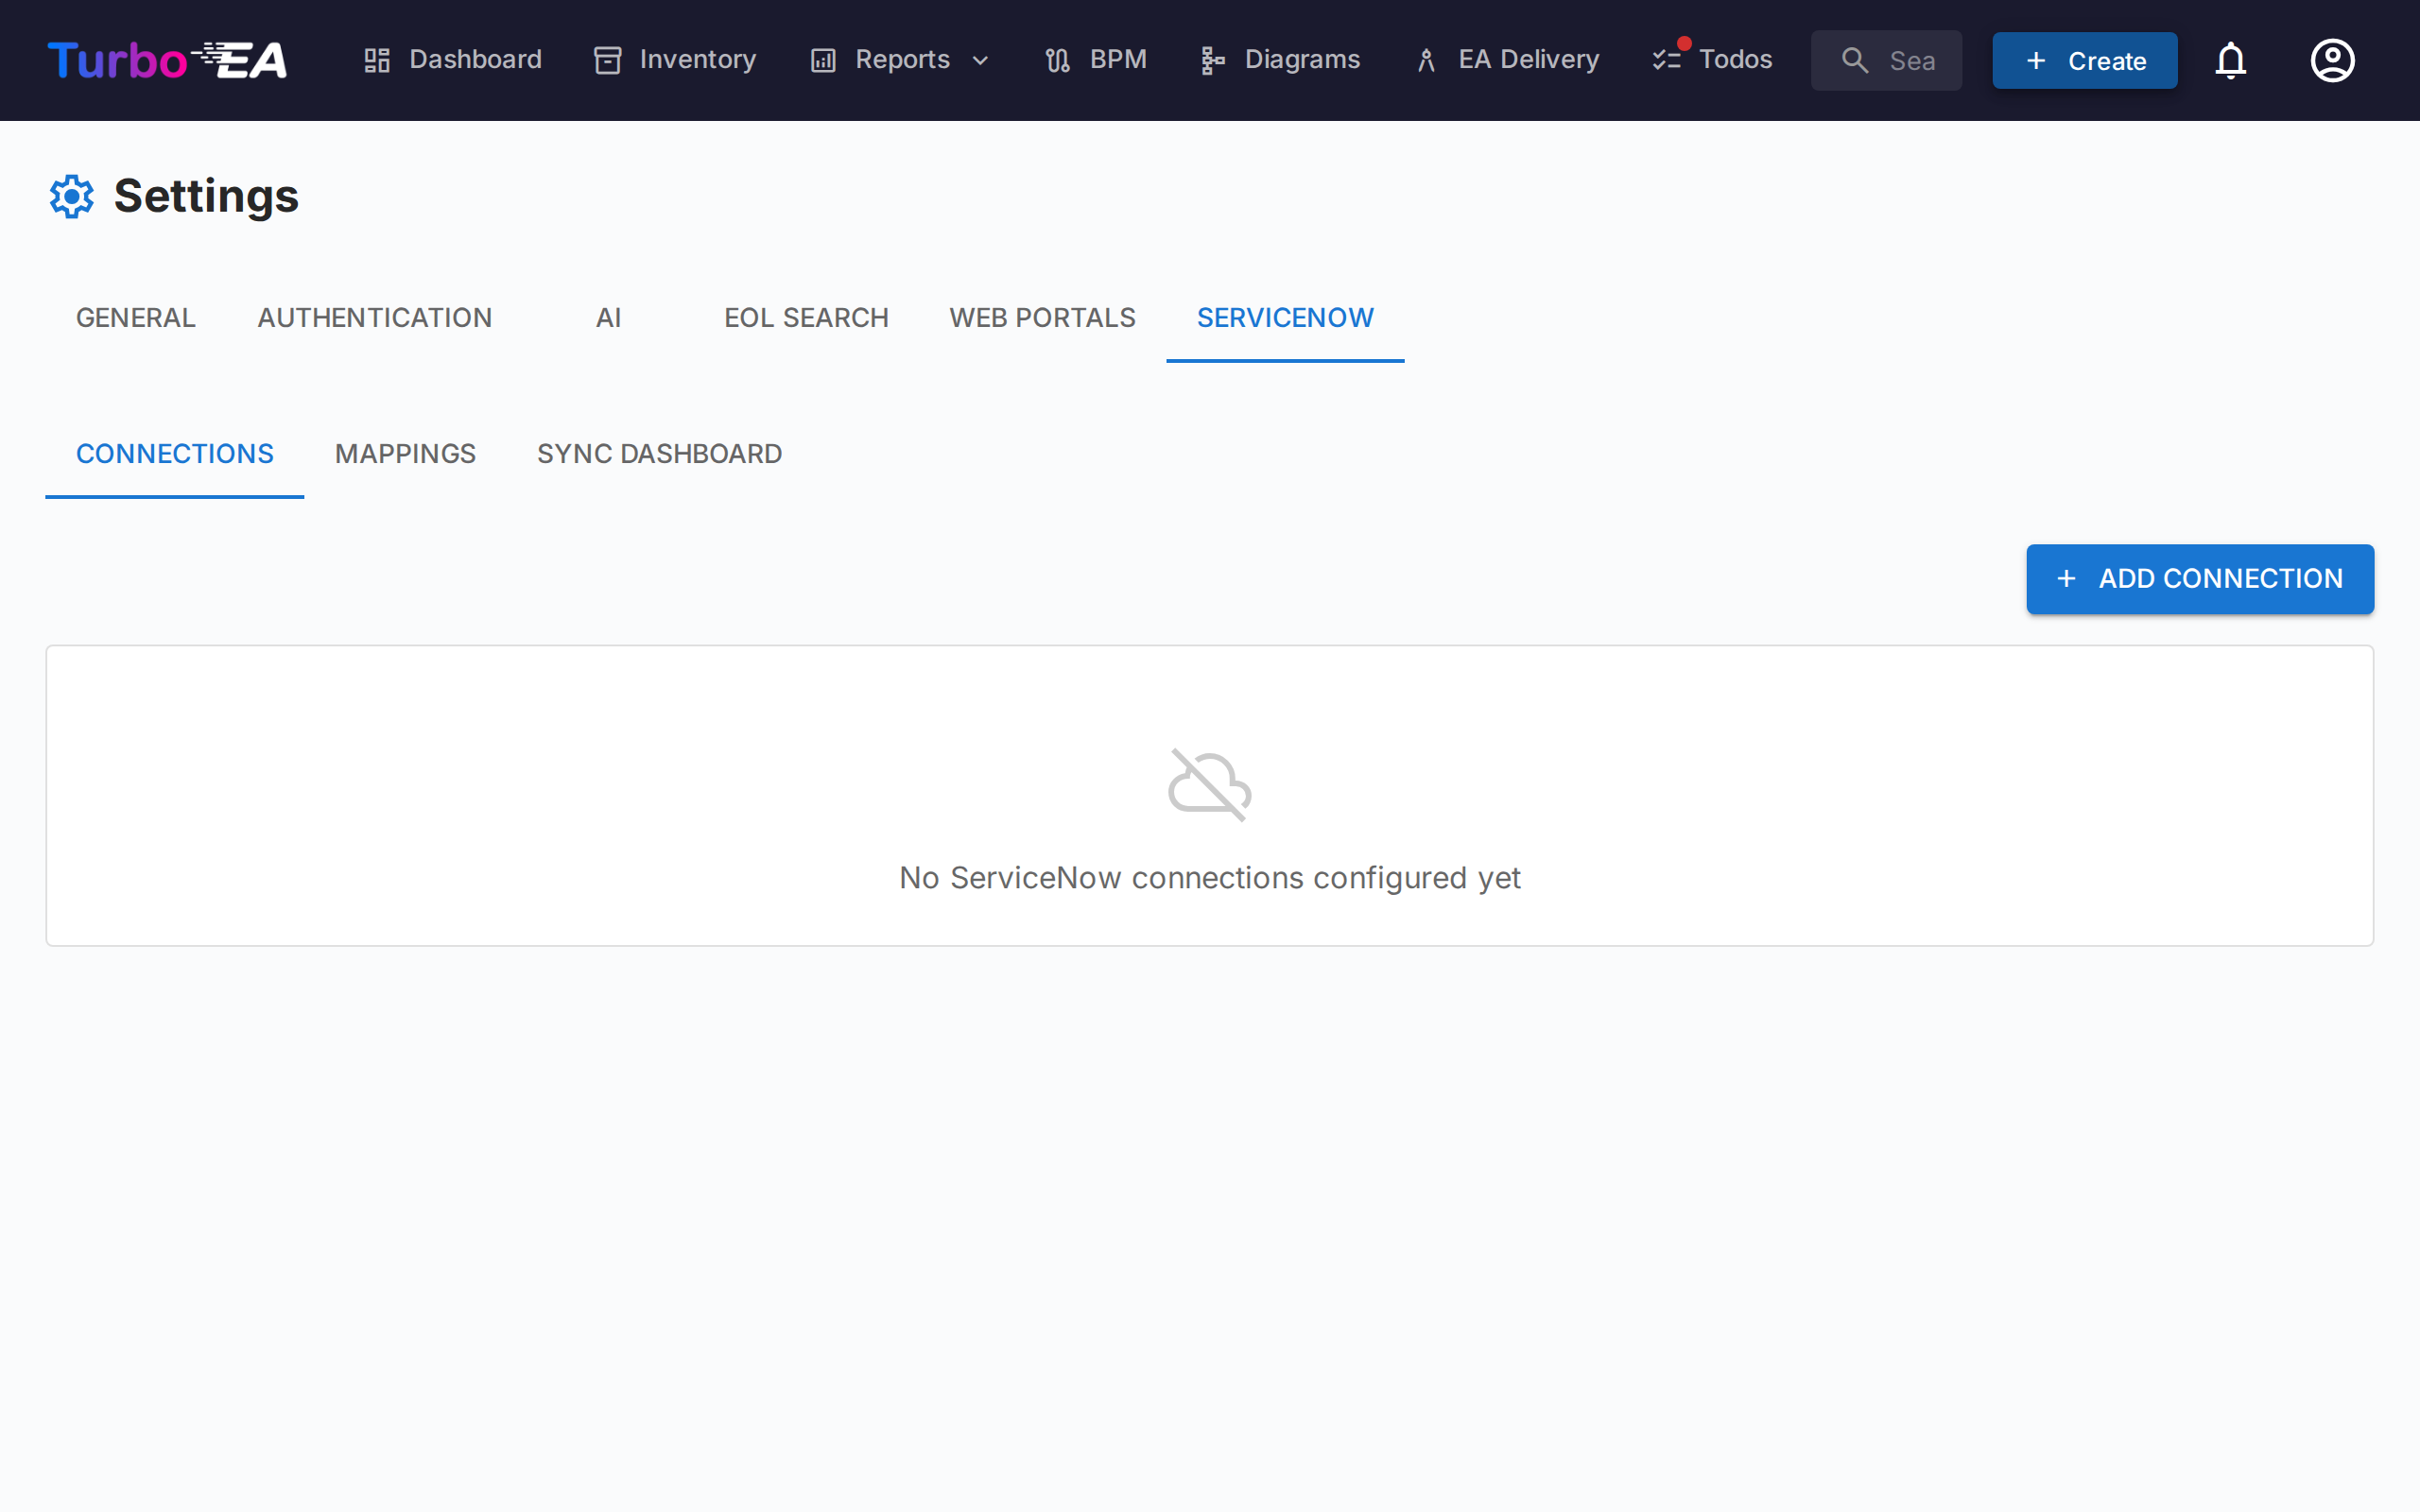Click the Turbo EA logo
Viewport: 2420px width, 1512px height.
pyautogui.click(x=166, y=60)
